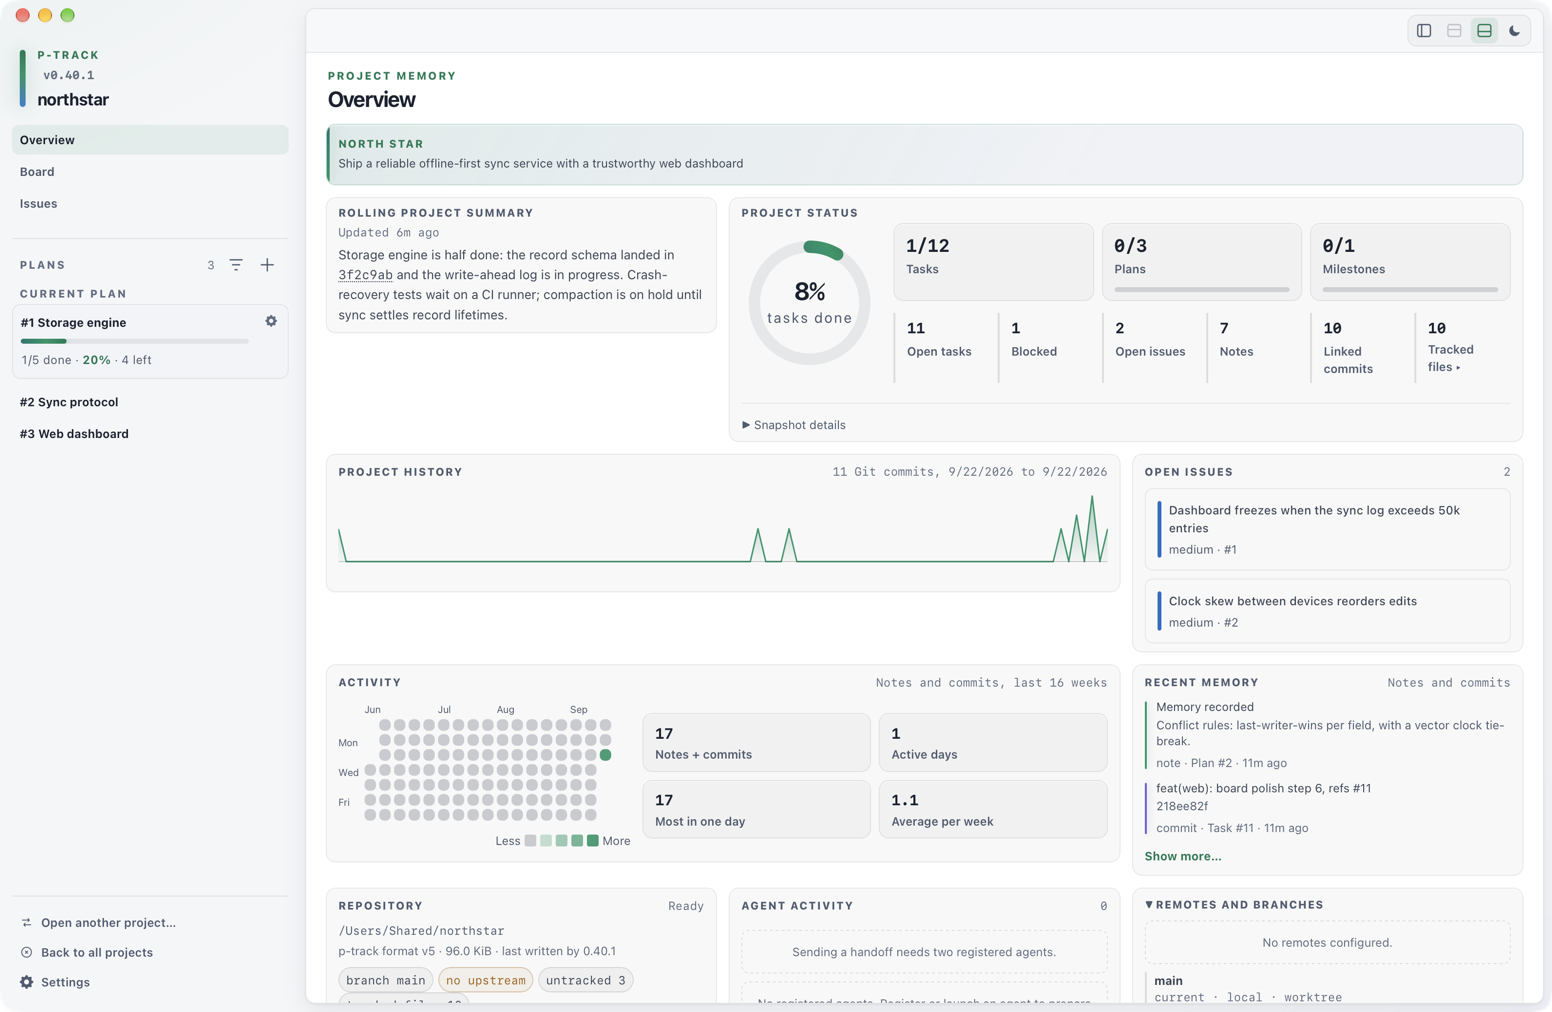Open the plans filter icon
The width and height of the screenshot is (1552, 1012).
[236, 265]
